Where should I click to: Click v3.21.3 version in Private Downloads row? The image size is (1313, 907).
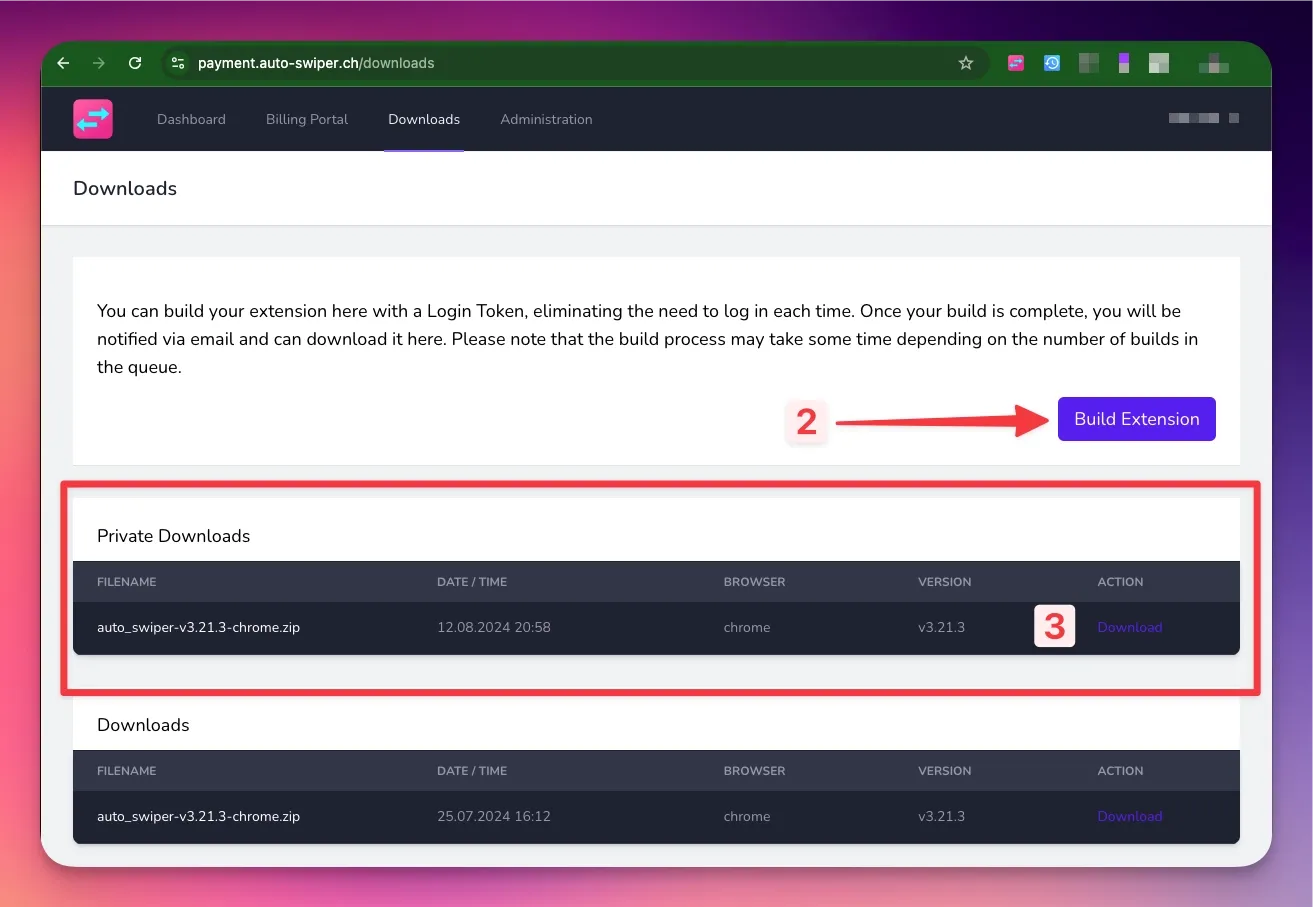(941, 628)
